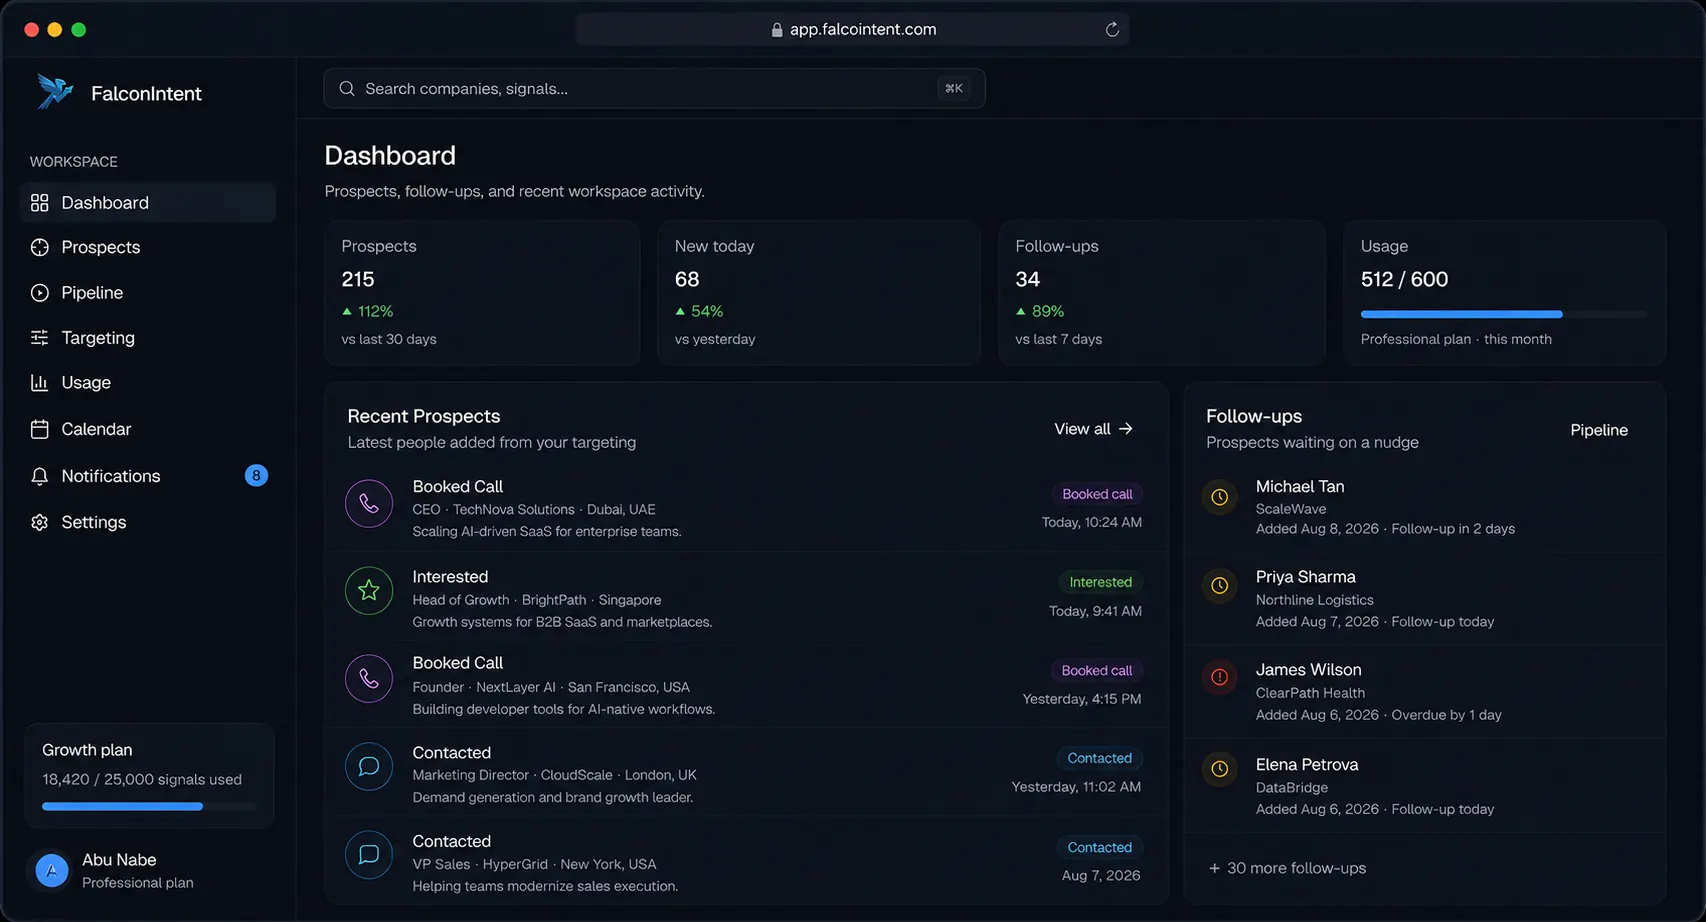Open the New today 68 stat card
The image size is (1706, 922).
(x=819, y=293)
